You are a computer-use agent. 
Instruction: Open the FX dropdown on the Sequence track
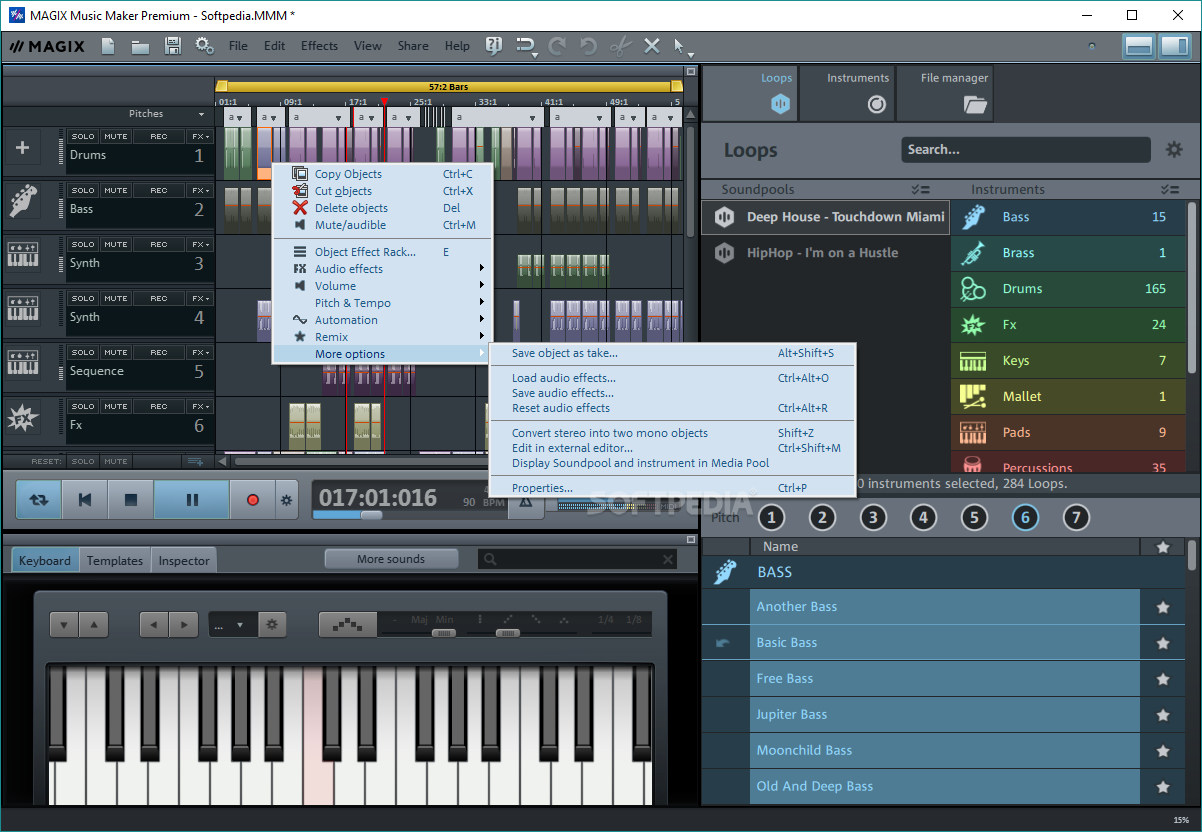click(200, 353)
